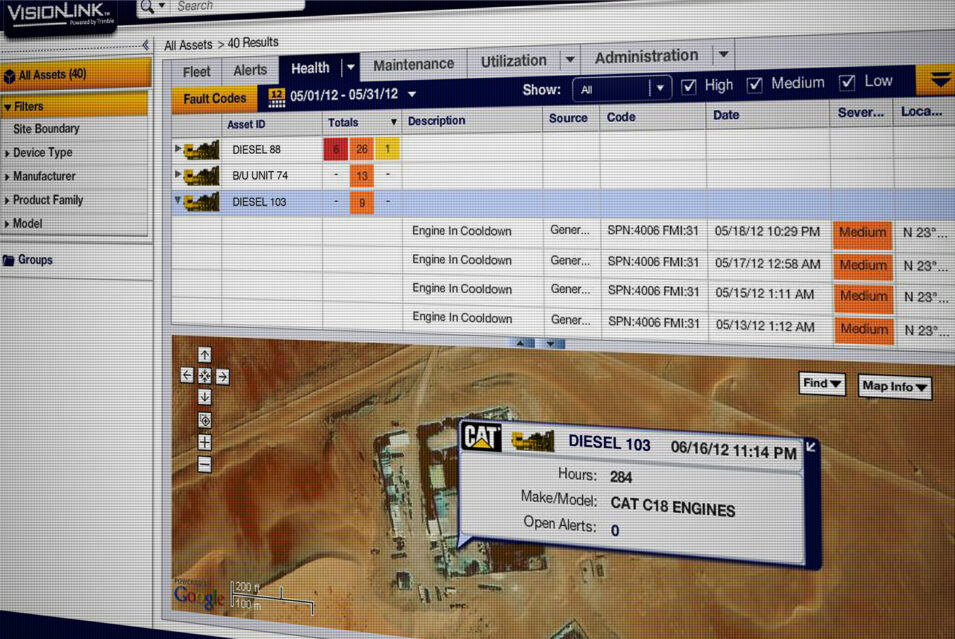Toggle the Low severity checkbox
The width and height of the screenshot is (955, 639).
[x=847, y=82]
